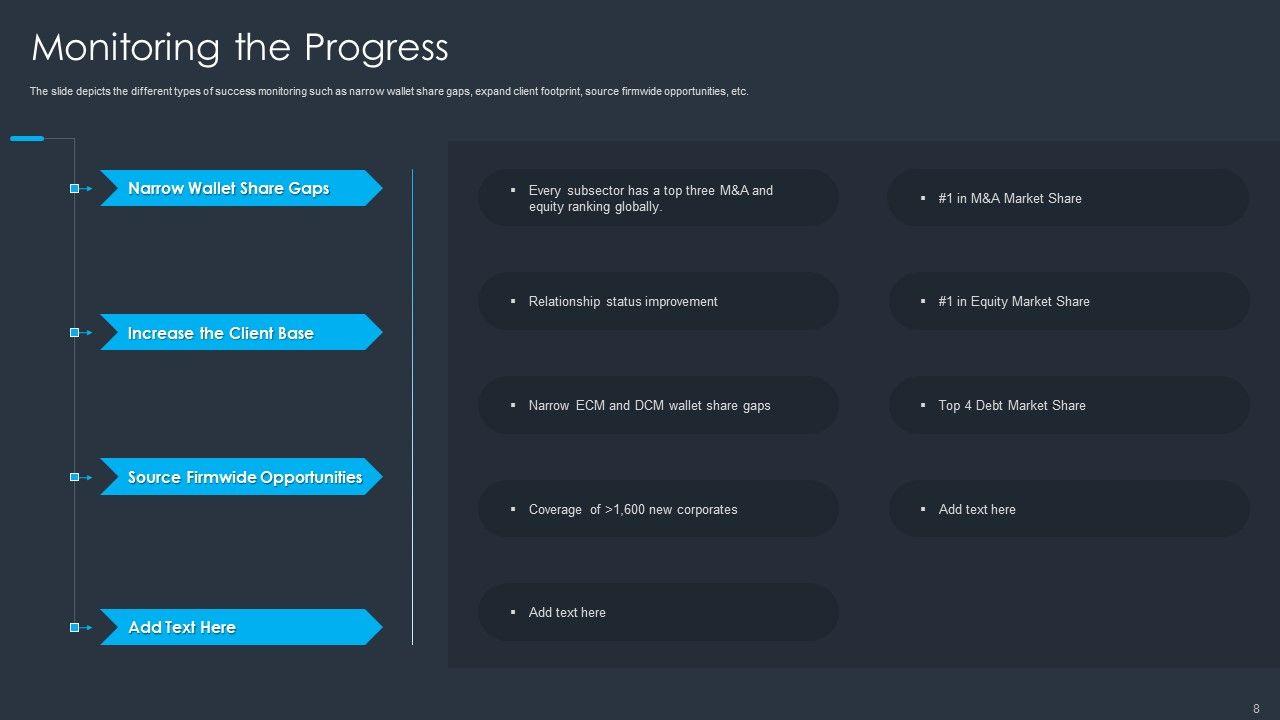Click square marker beside Narrow Wallet Share Gaps
The height and width of the screenshot is (720, 1280).
coord(74,188)
